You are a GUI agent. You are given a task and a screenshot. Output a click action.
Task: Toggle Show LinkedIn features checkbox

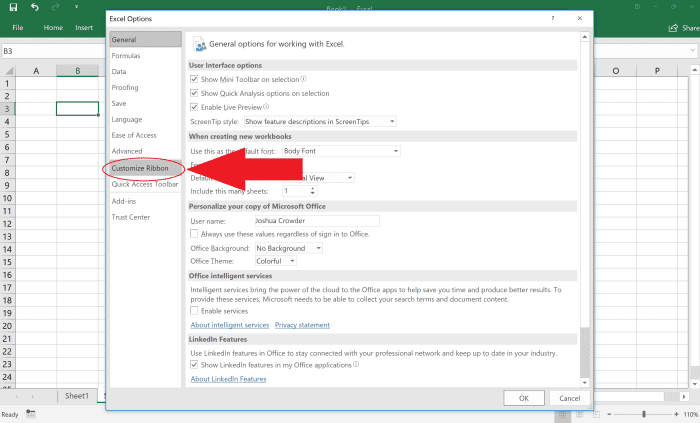click(194, 365)
